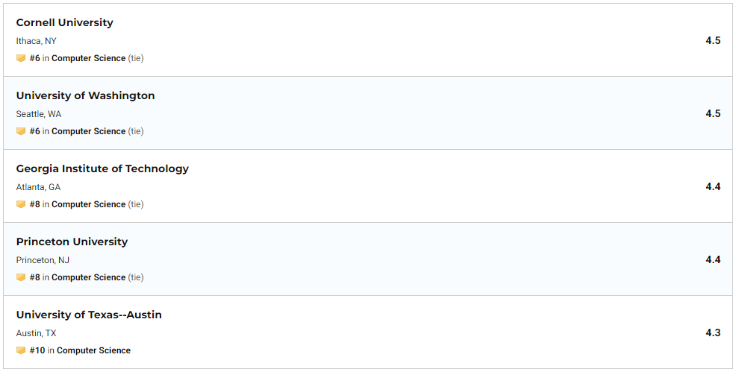The image size is (738, 375).
Task: Click the #10 in Computer Science link
Action: 80,350
